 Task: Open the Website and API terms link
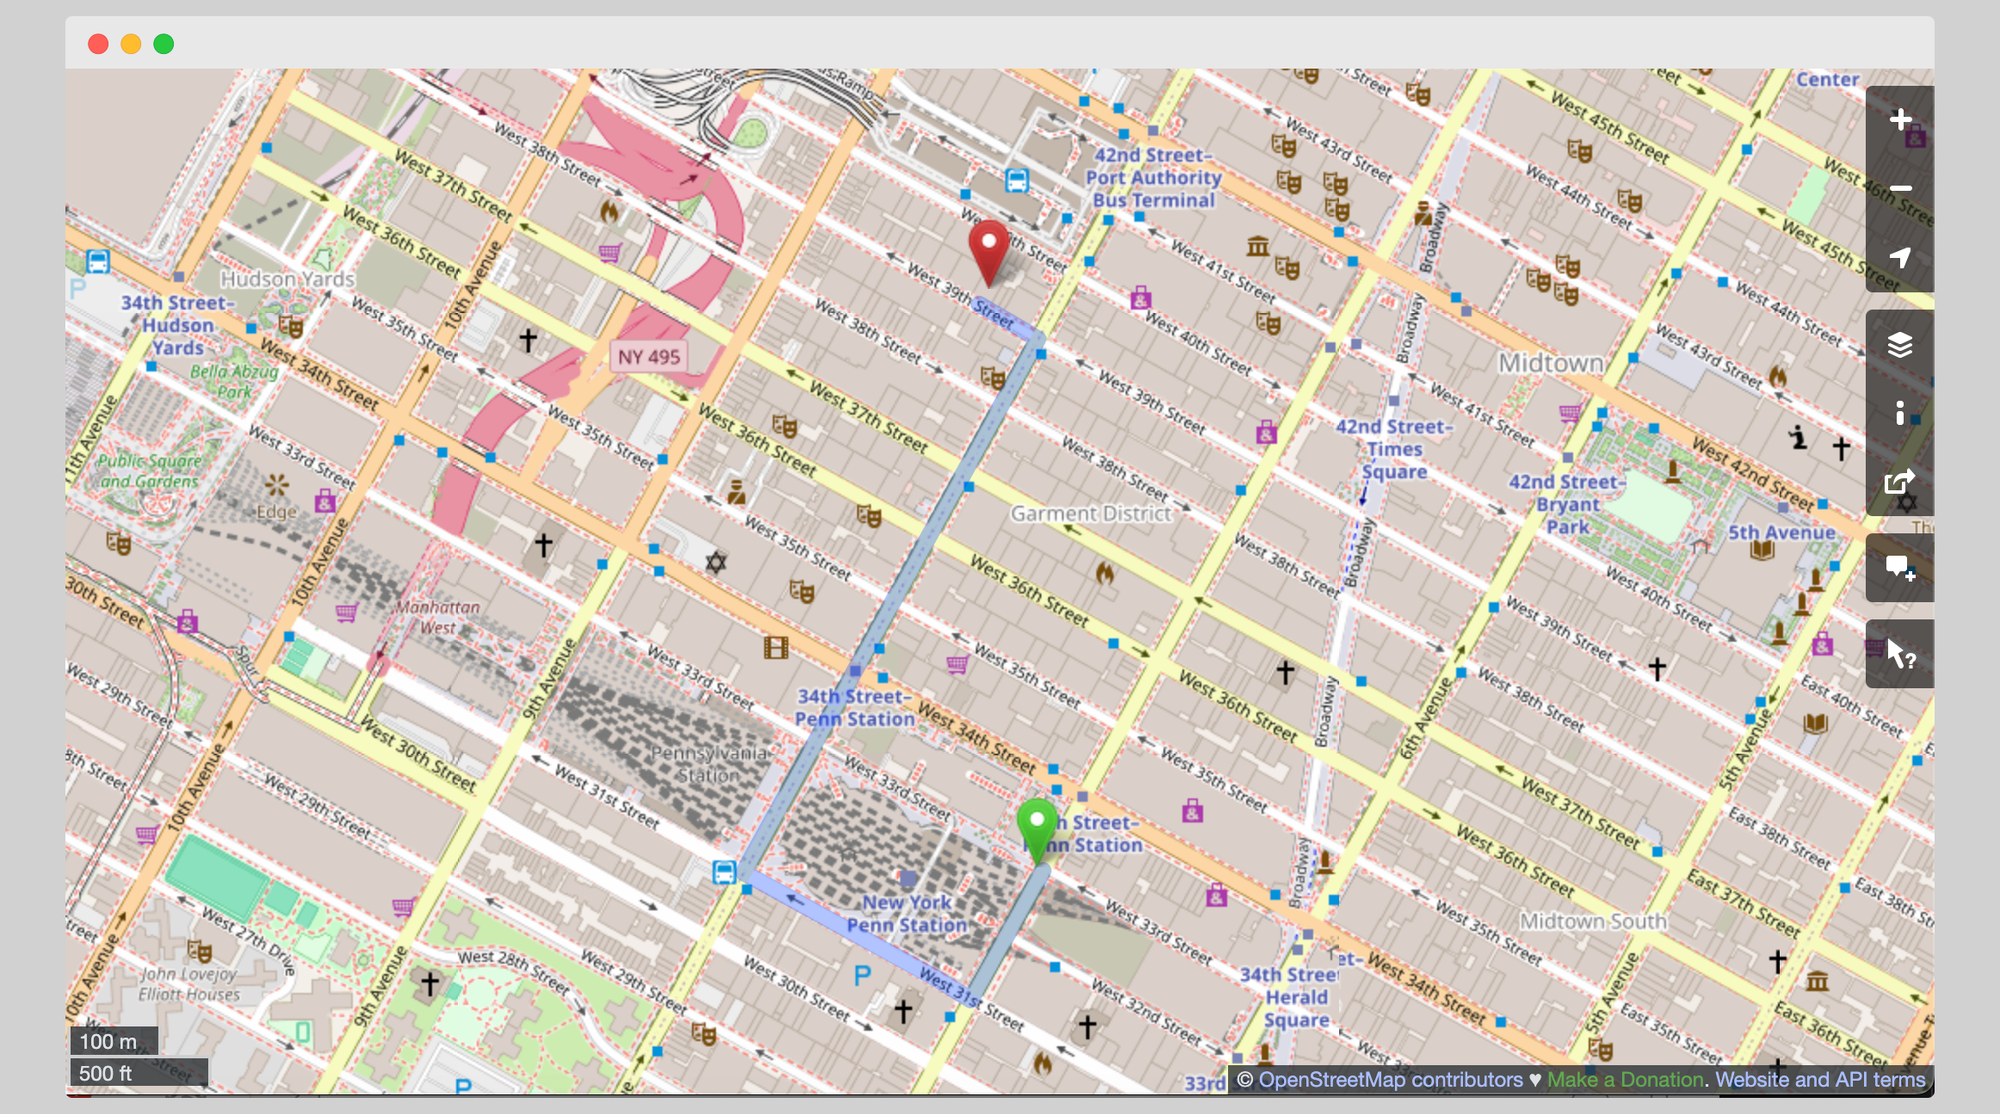pyautogui.click(x=1820, y=1080)
